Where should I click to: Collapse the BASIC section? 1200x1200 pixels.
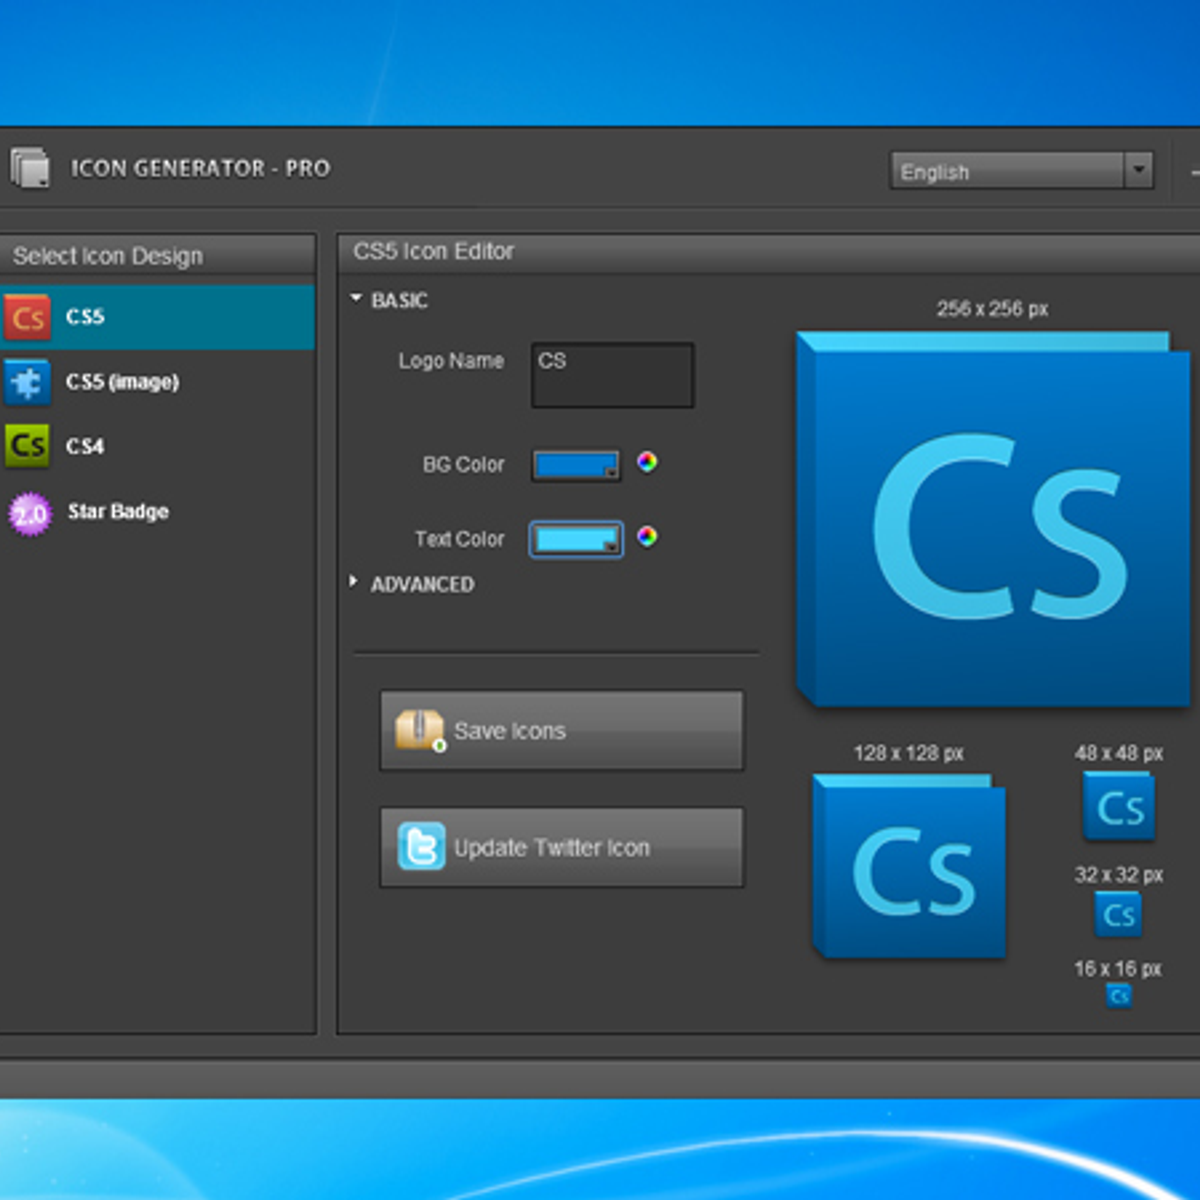pos(356,298)
